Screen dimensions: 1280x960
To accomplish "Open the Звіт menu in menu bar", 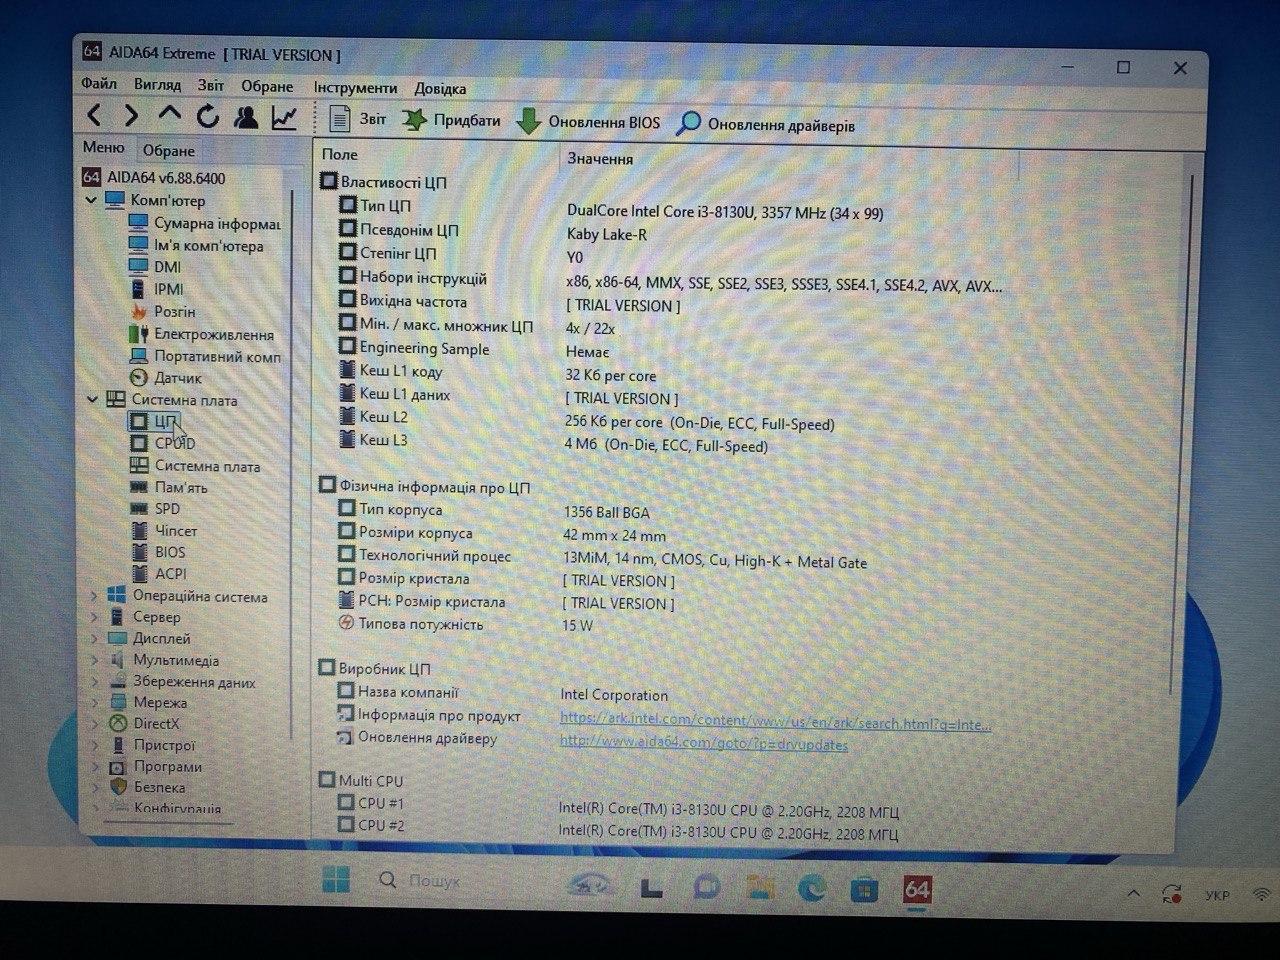I will [211, 86].
